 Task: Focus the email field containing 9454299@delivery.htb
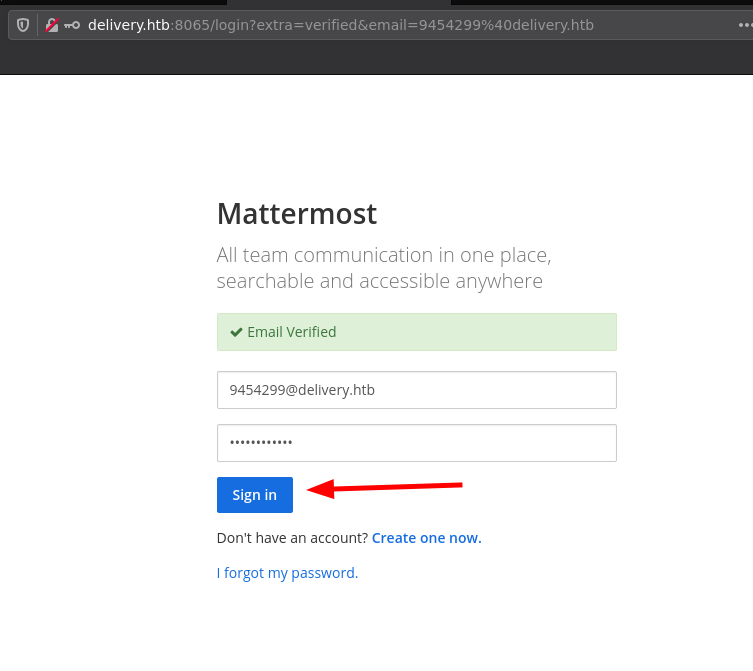coord(416,390)
